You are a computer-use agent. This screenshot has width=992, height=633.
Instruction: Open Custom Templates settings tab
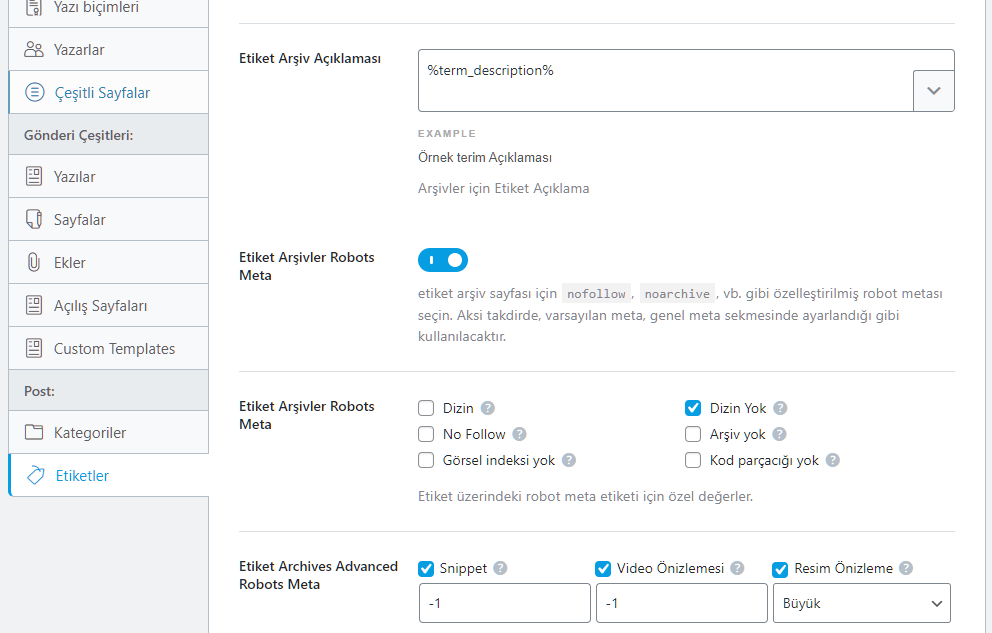(x=108, y=348)
